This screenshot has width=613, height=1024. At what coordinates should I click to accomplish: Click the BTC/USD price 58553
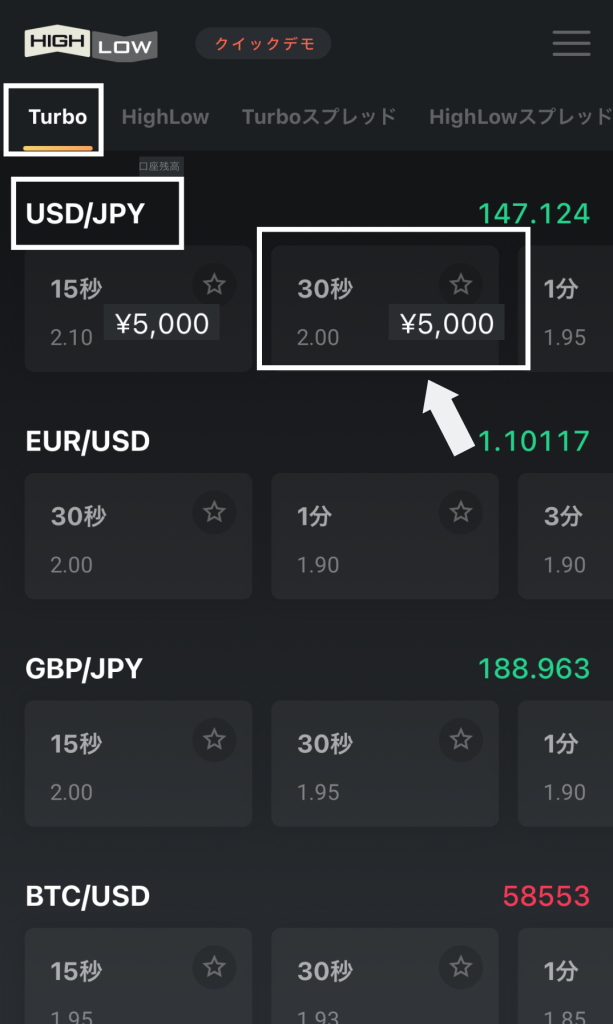546,896
